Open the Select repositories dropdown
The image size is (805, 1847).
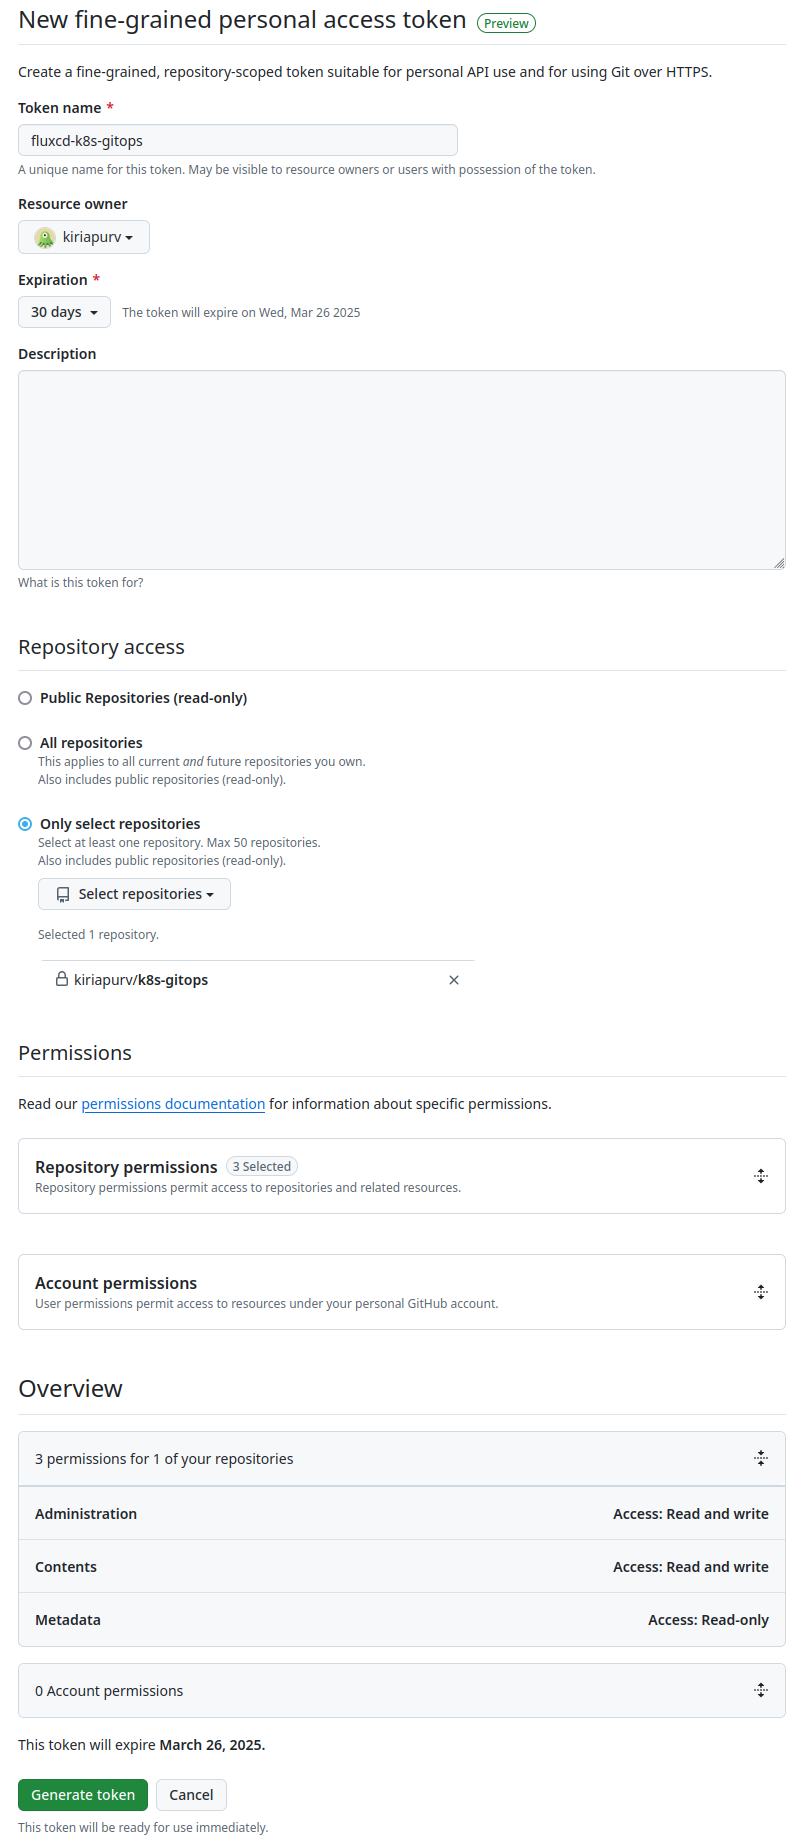click(x=134, y=894)
